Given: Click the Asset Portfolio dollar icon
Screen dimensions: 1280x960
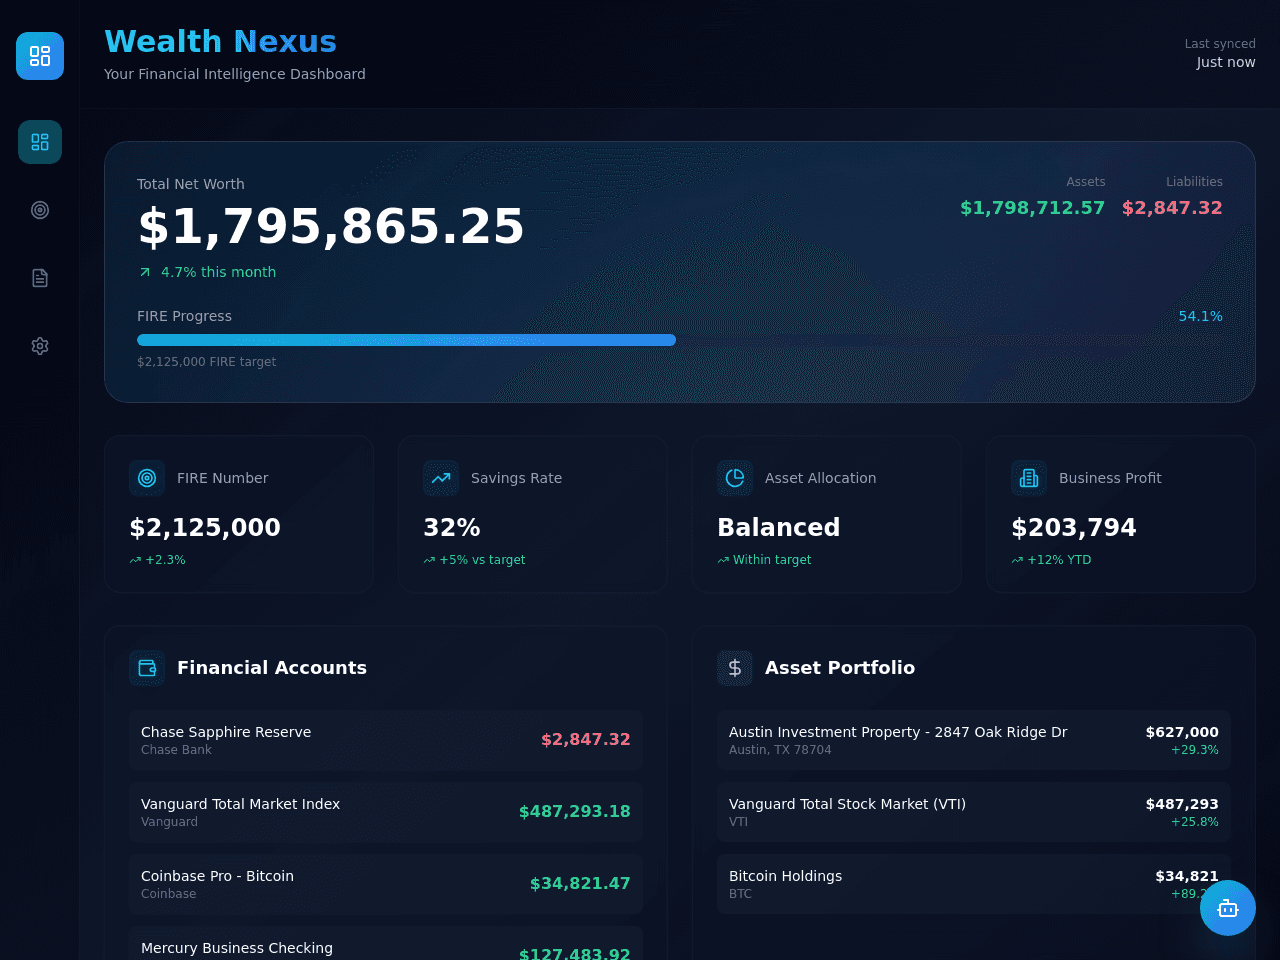Looking at the screenshot, I should point(735,668).
